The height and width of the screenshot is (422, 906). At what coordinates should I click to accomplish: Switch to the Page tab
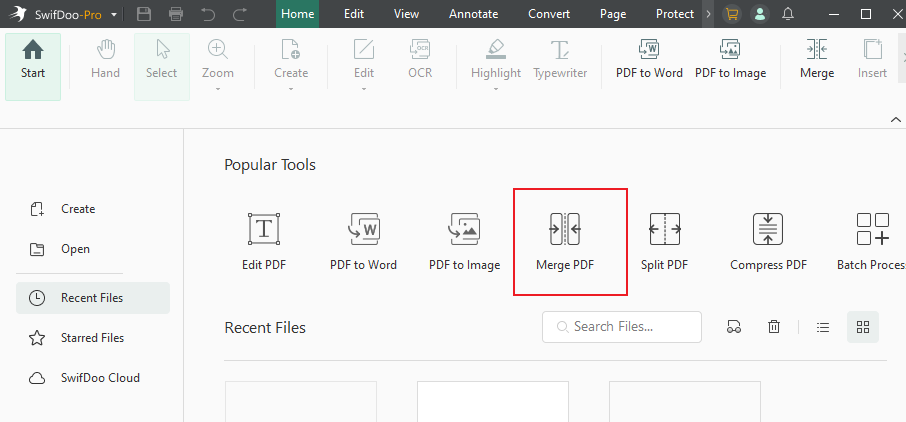(x=613, y=14)
